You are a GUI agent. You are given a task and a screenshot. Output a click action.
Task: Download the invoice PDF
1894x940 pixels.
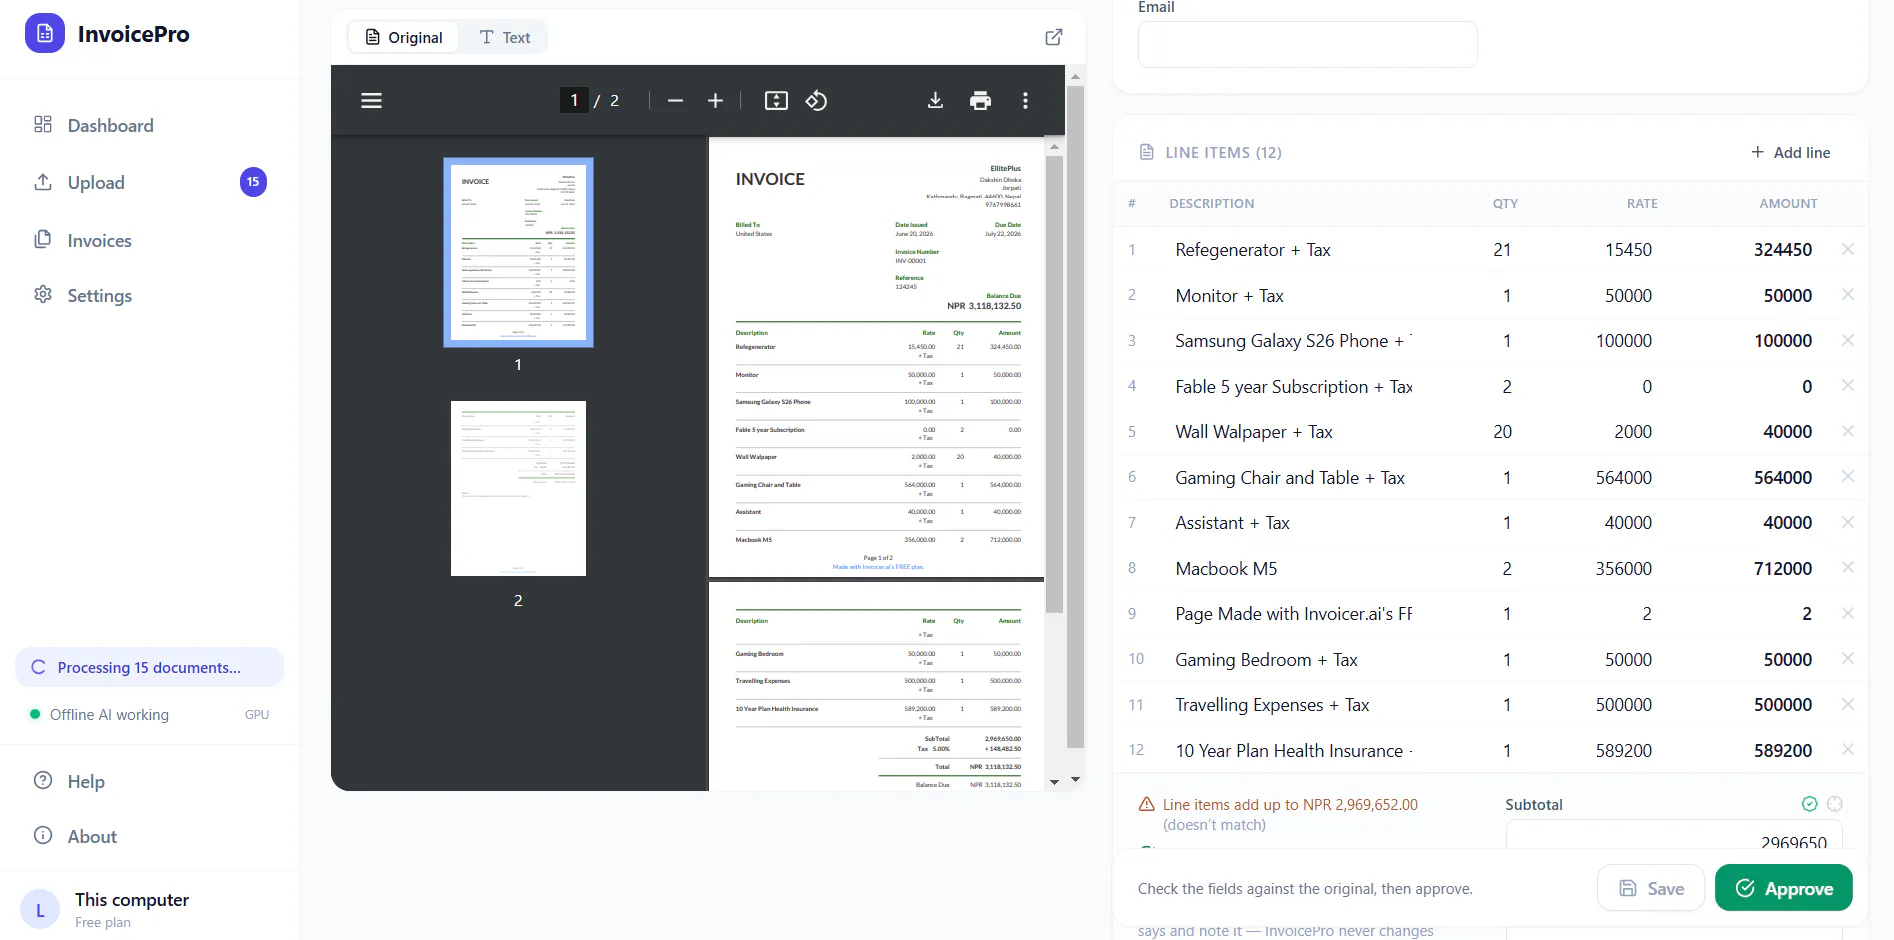point(935,101)
